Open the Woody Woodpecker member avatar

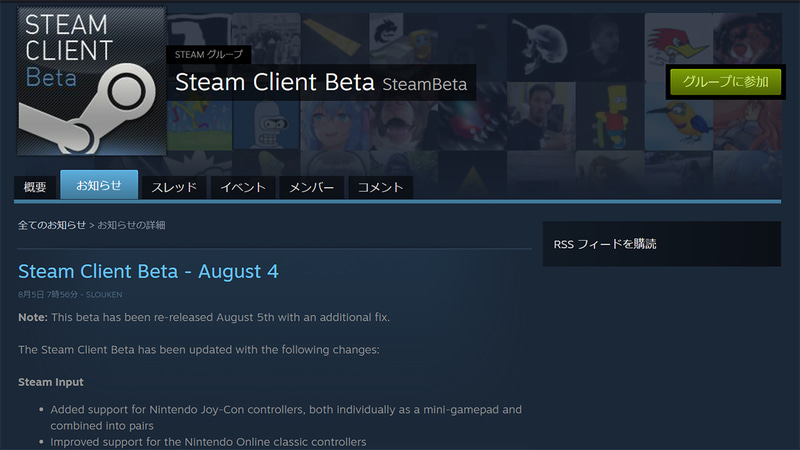(x=678, y=44)
